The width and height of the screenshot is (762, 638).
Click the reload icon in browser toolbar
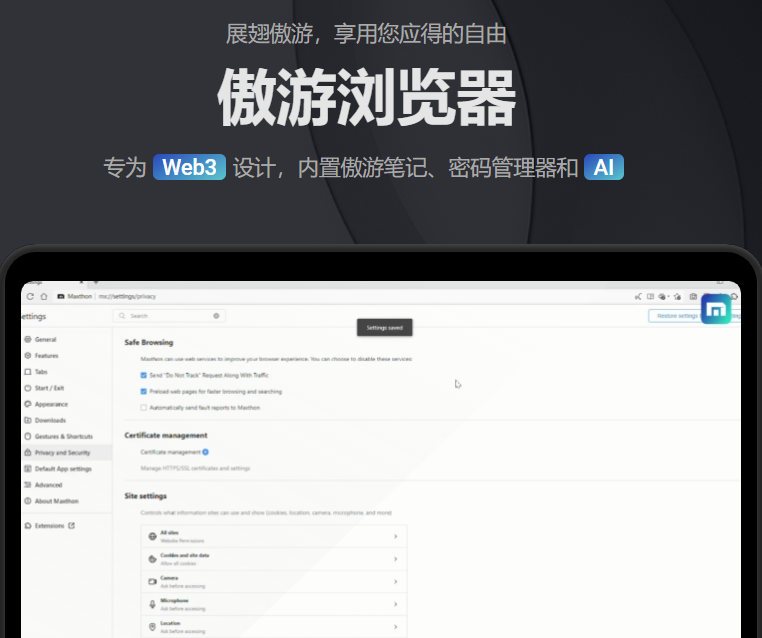point(30,296)
